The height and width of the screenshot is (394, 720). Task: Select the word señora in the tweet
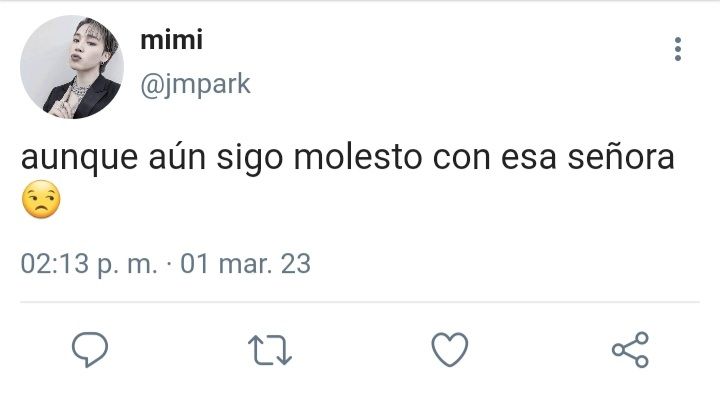[x=621, y=158]
